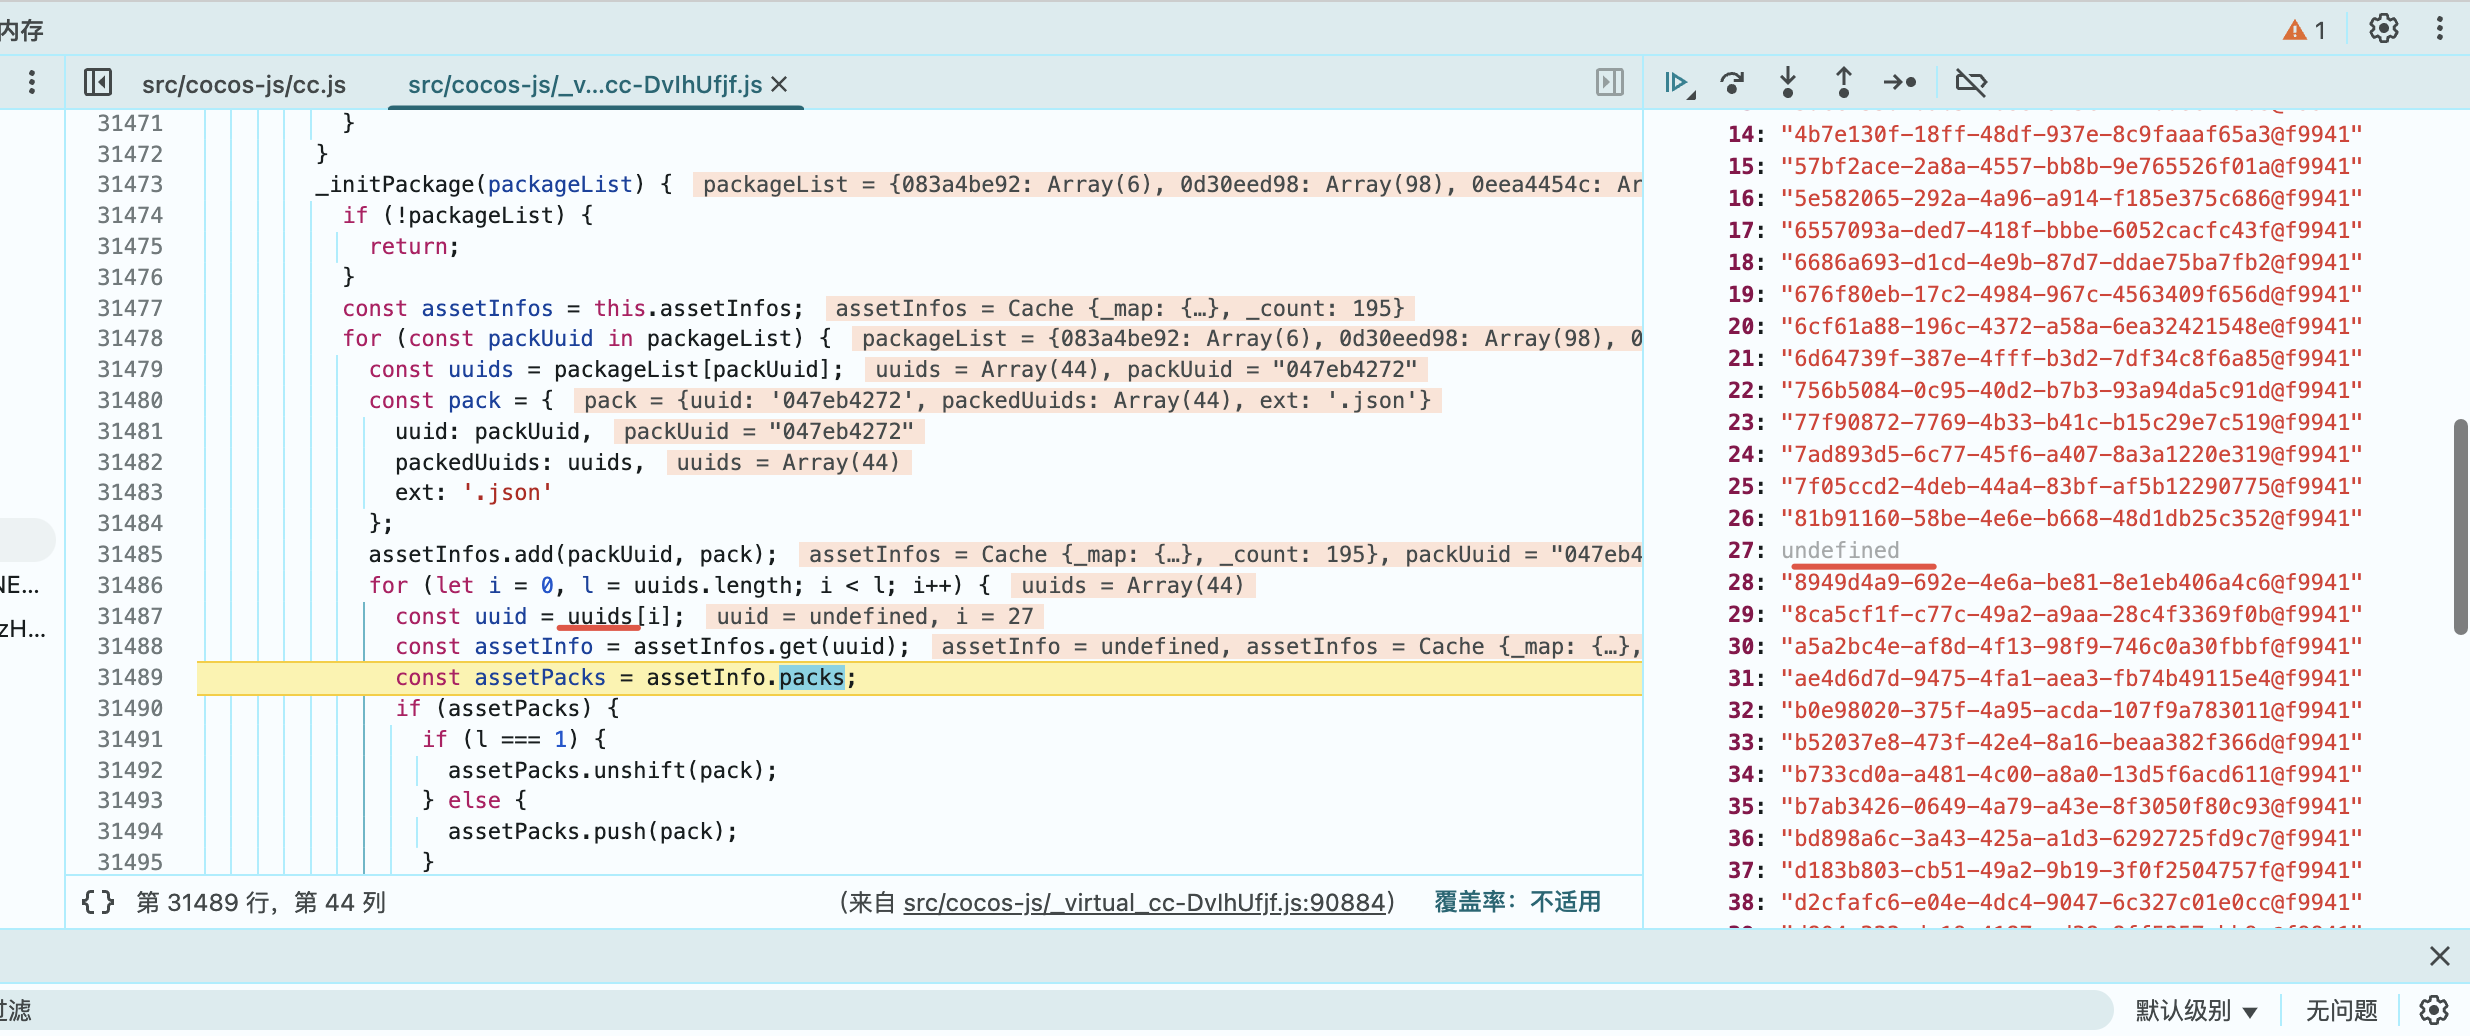Select undefined value at index 27
Image resolution: width=2470 pixels, height=1036 pixels.
pyautogui.click(x=1840, y=550)
